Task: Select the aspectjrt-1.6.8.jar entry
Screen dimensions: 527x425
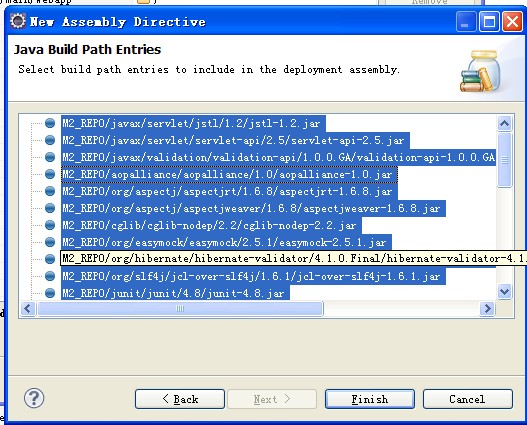Action: click(x=229, y=192)
